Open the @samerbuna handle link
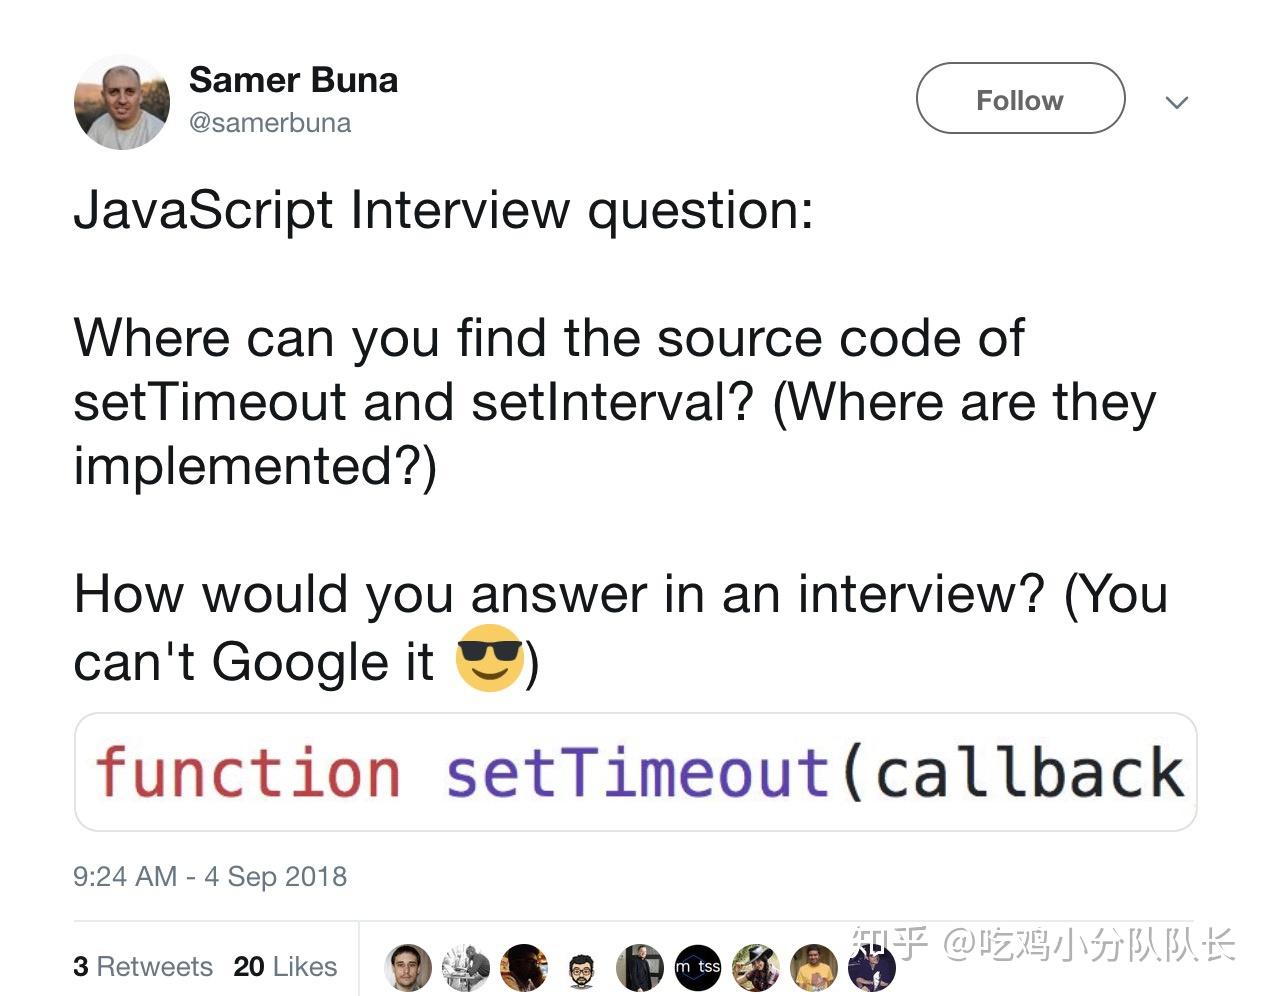This screenshot has height=996, width=1268. pyautogui.click(x=270, y=123)
